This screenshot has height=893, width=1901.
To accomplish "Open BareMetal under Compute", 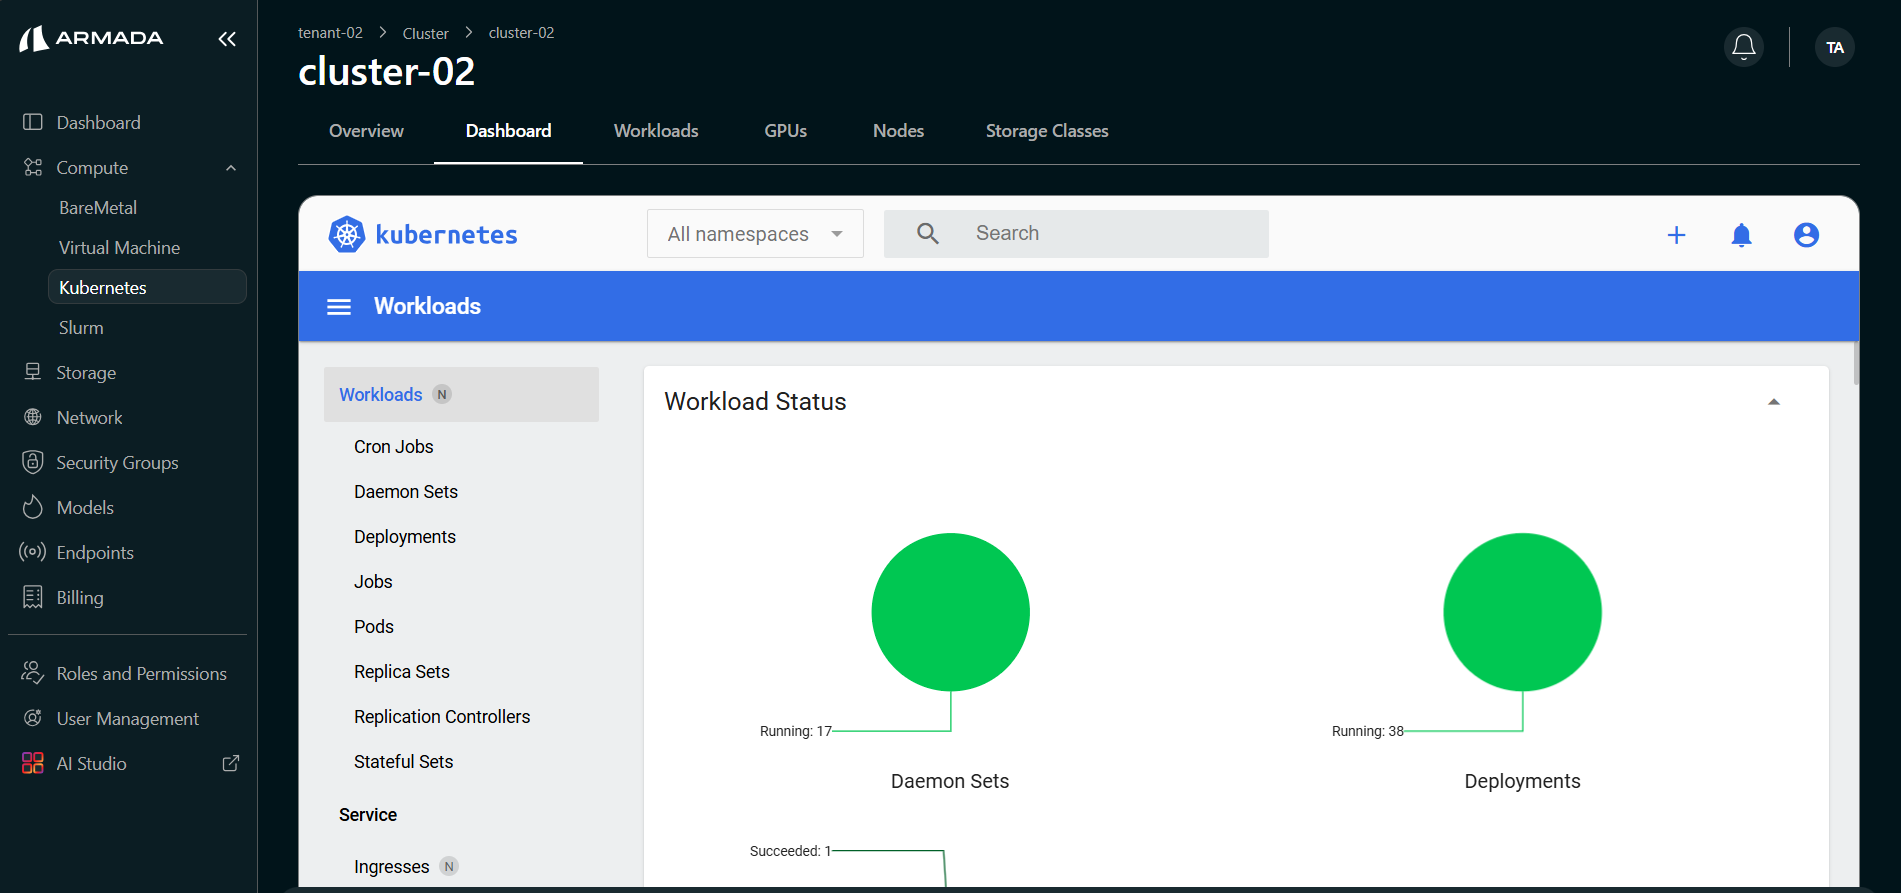I will click(x=98, y=208).
